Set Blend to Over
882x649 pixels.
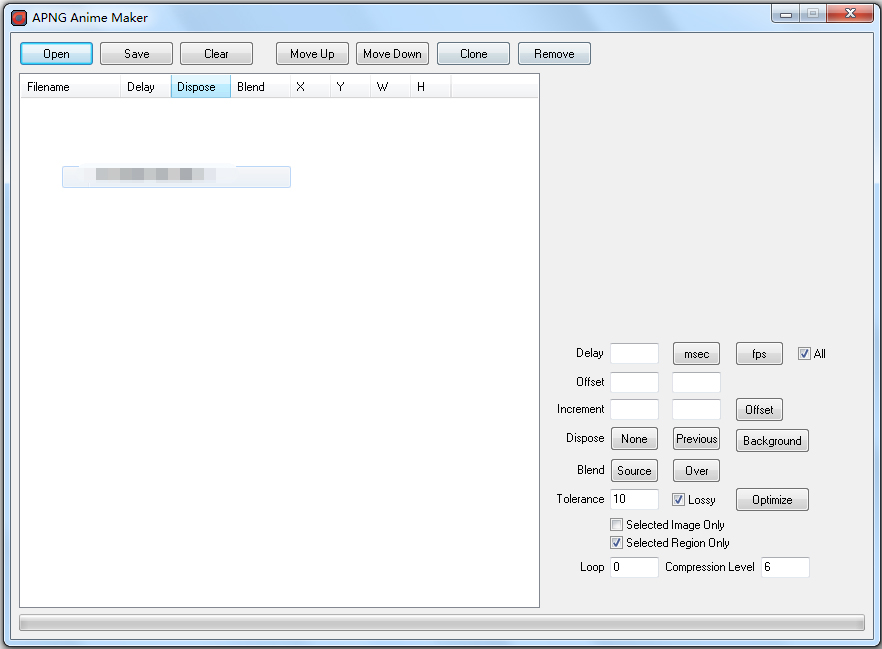pyautogui.click(x=696, y=471)
